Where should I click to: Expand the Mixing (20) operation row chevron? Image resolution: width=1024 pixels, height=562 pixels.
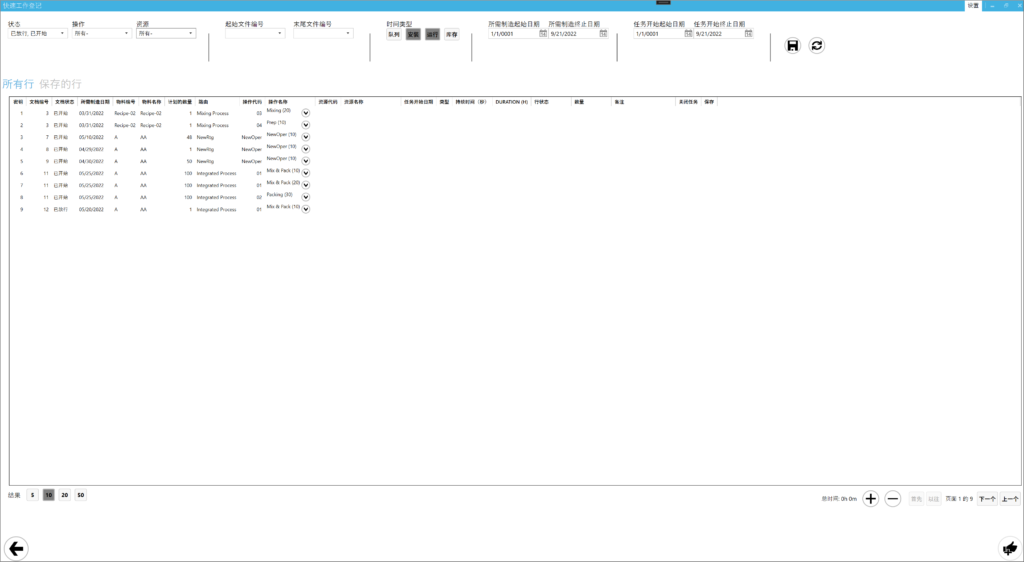(x=306, y=113)
